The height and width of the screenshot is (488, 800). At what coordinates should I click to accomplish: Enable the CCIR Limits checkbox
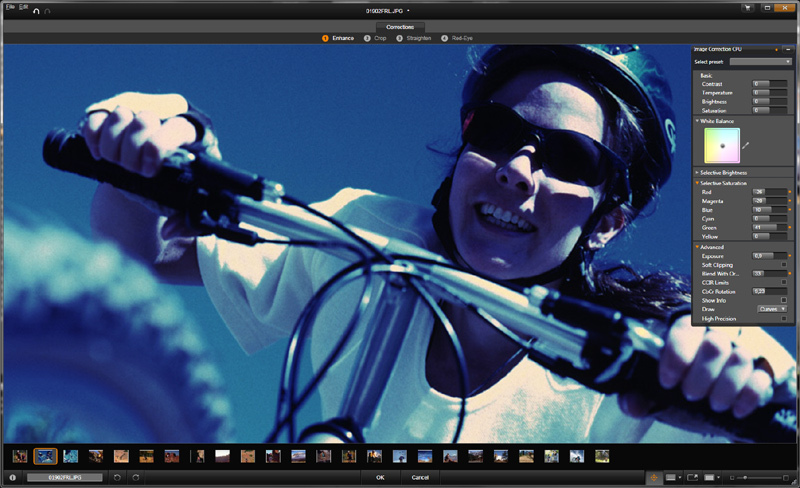click(x=784, y=282)
